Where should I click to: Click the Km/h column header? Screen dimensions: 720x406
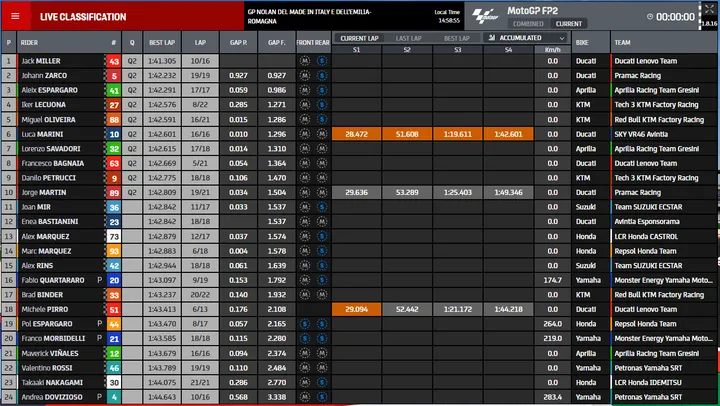pyautogui.click(x=552, y=50)
